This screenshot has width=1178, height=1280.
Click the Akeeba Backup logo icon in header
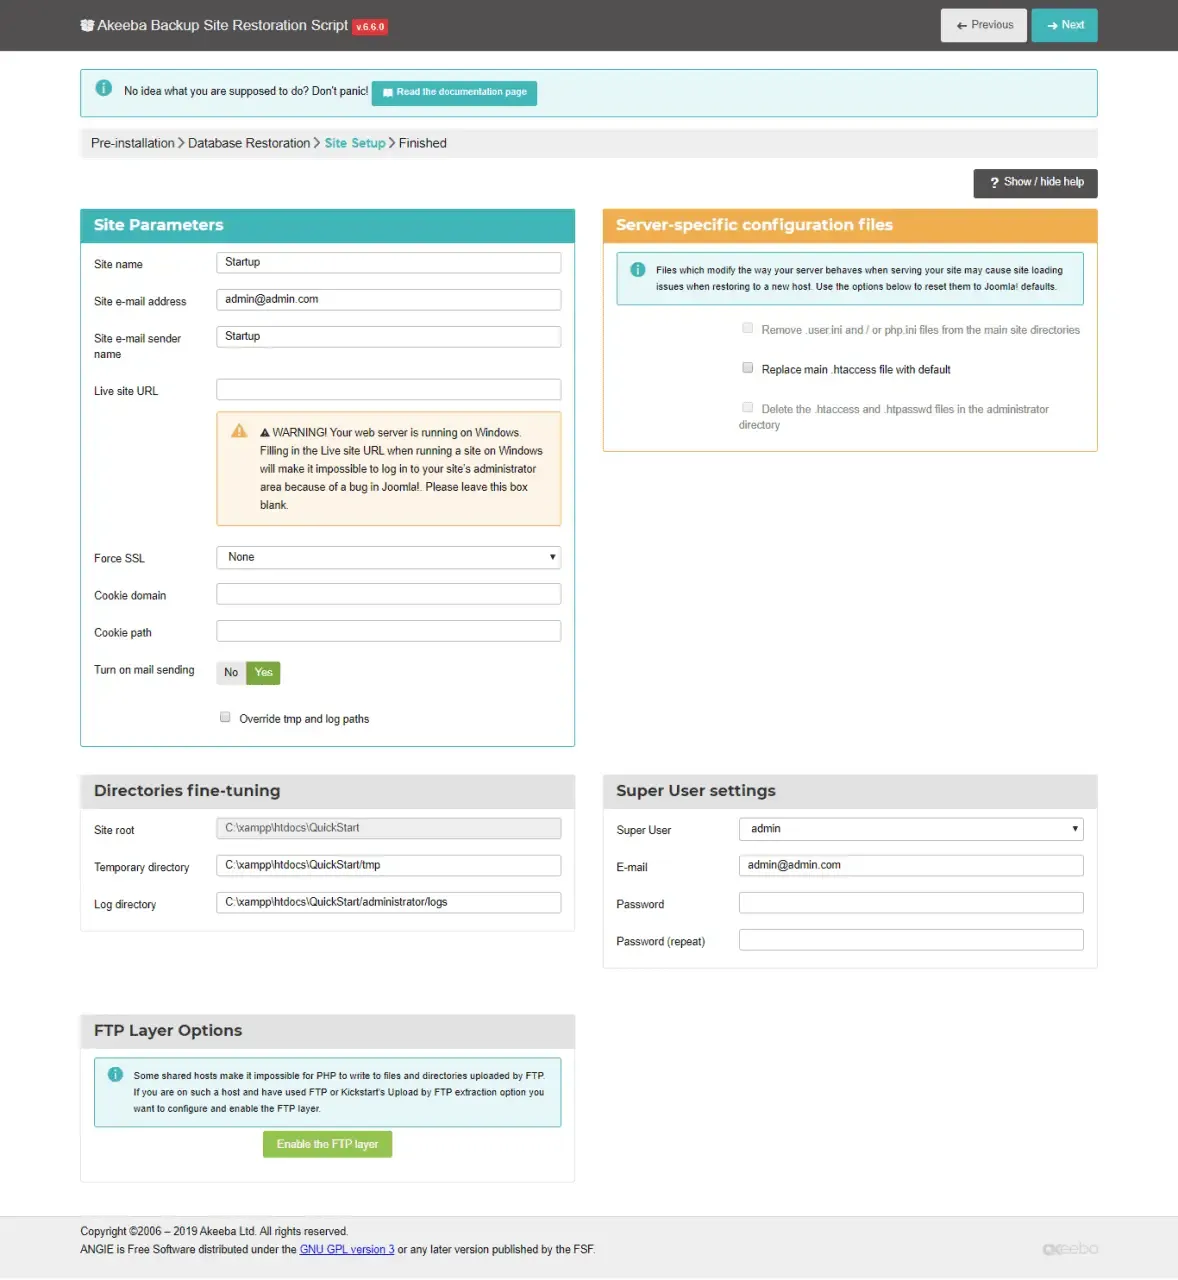tap(87, 25)
